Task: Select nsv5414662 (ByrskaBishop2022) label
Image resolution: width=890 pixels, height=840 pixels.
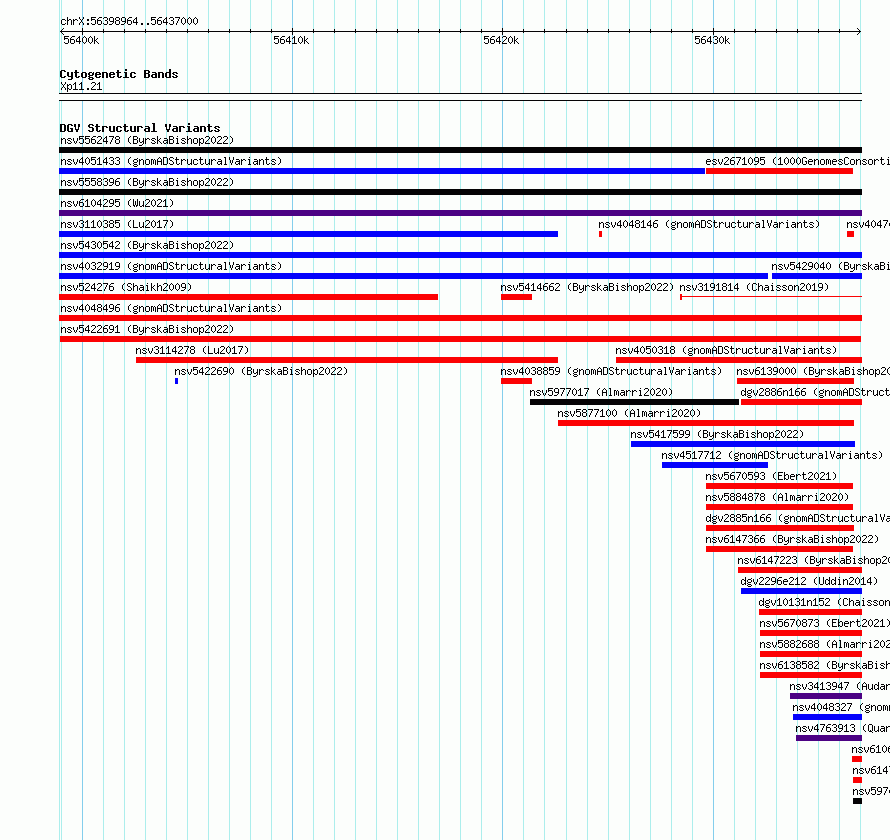Action: coord(587,287)
